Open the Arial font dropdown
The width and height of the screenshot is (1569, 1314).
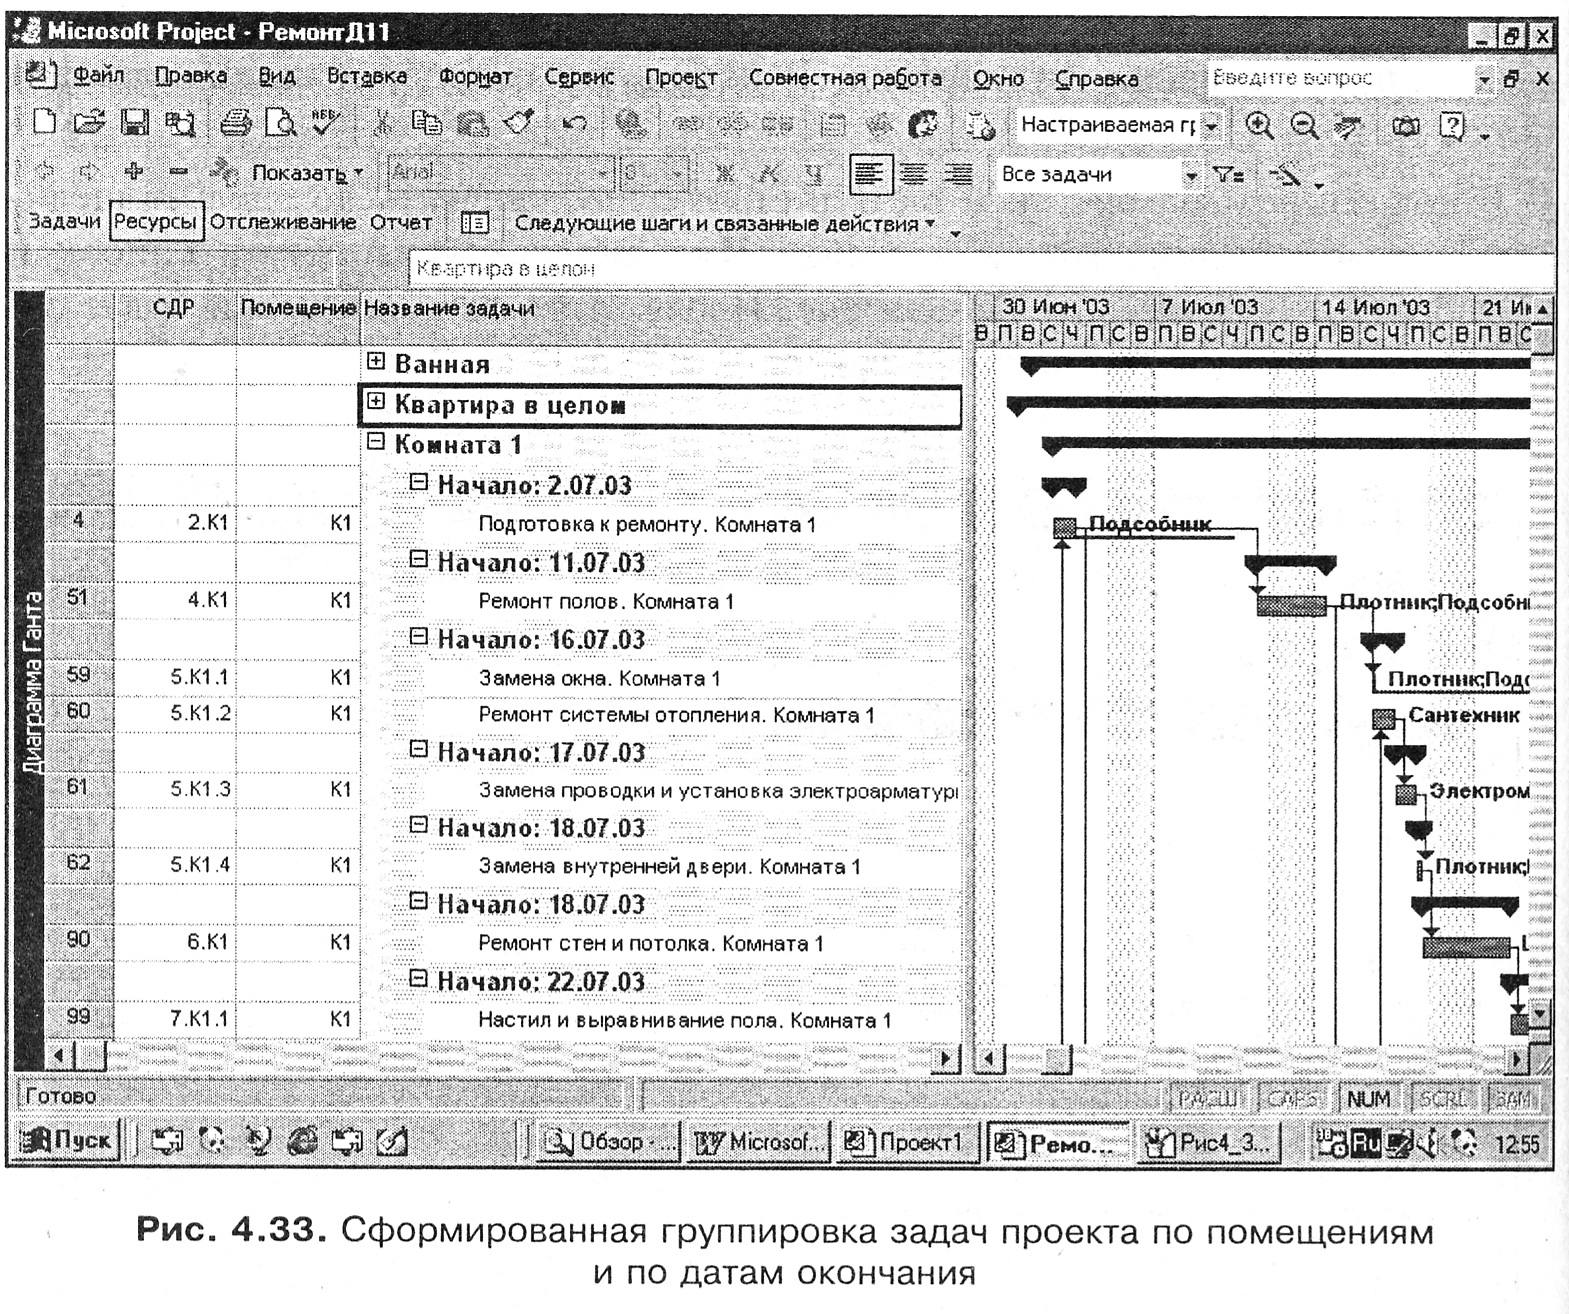tap(603, 173)
